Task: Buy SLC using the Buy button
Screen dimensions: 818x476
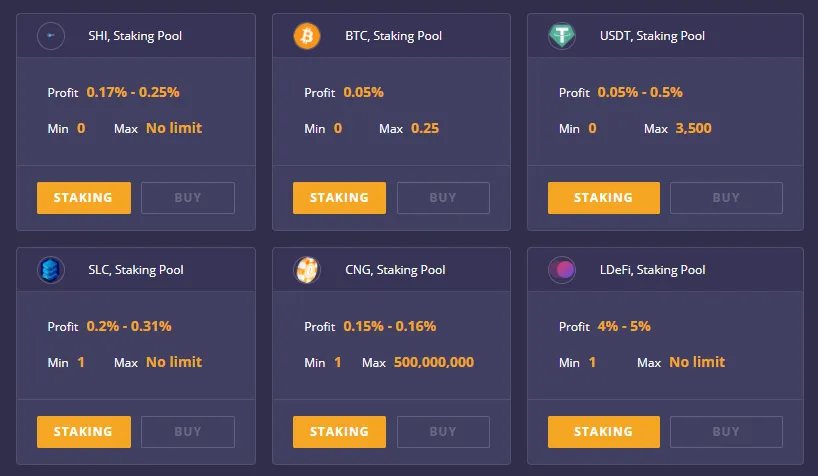Action: [188, 432]
